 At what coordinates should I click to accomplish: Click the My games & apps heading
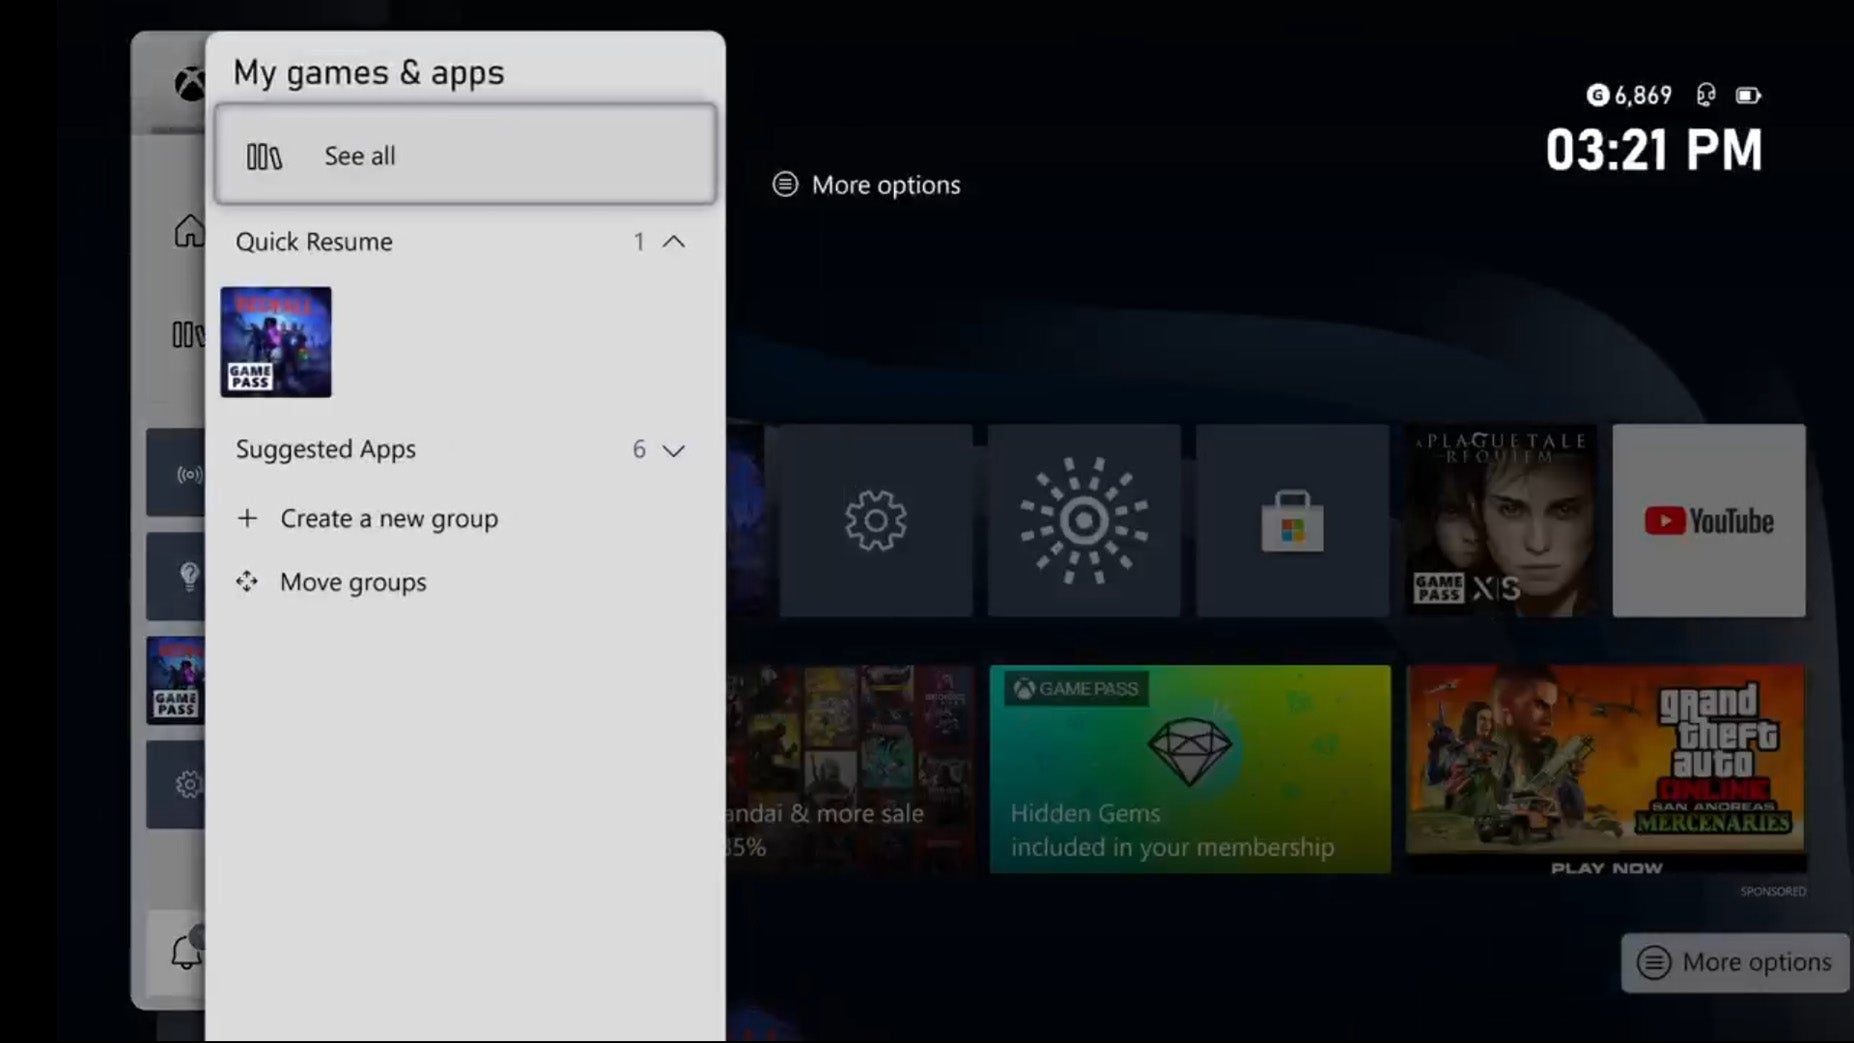coord(369,73)
